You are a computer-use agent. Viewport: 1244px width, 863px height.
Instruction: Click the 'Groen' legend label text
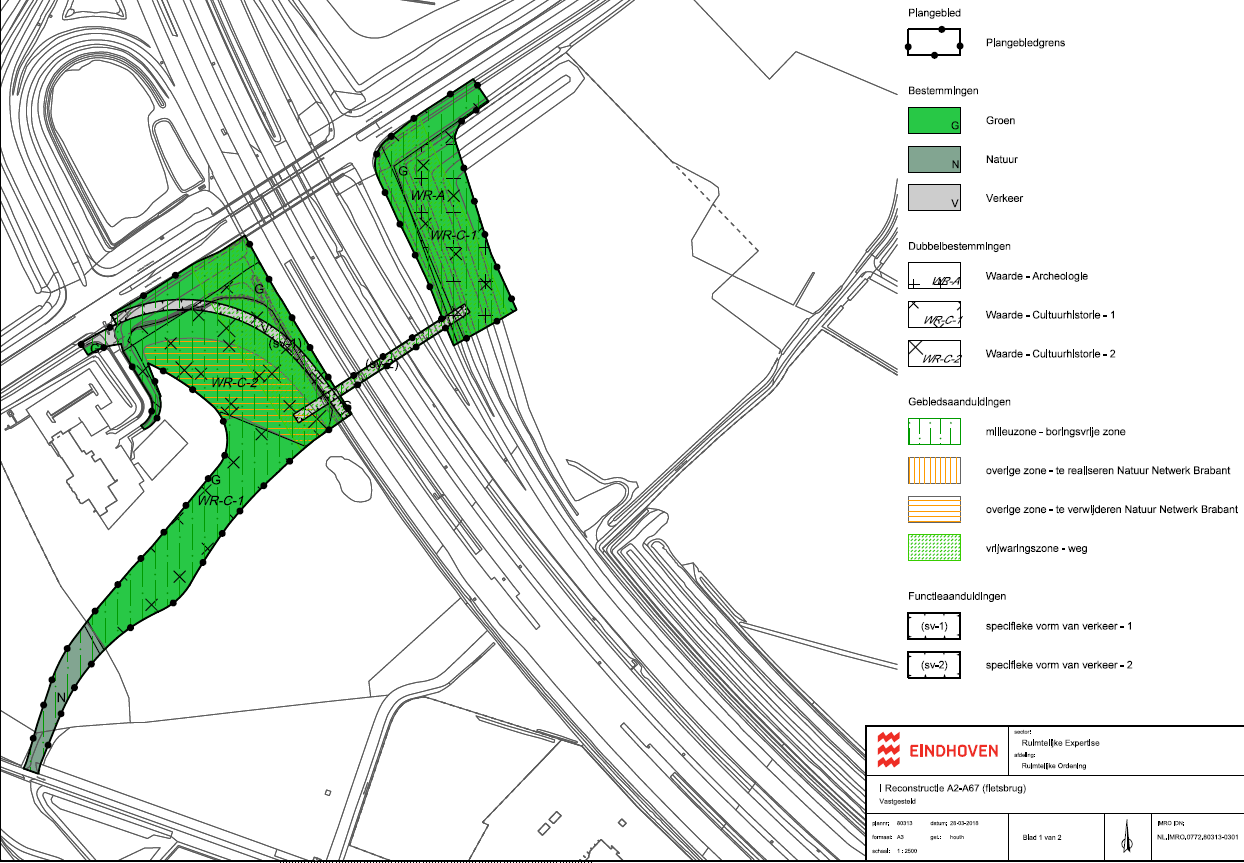pos(1000,121)
